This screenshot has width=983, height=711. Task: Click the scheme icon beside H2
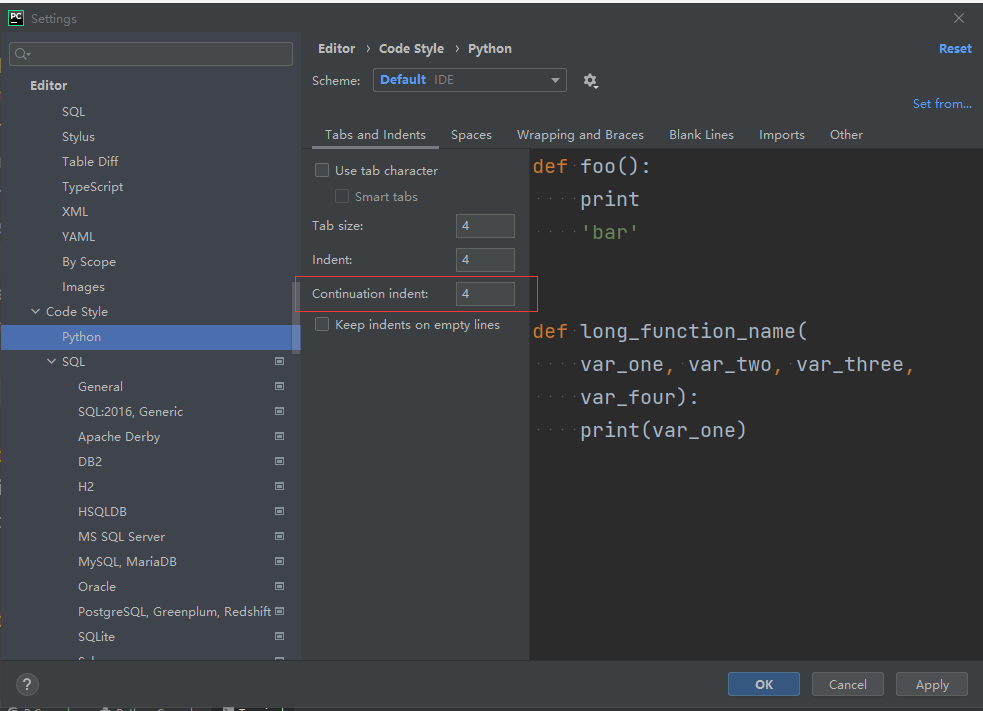280,487
